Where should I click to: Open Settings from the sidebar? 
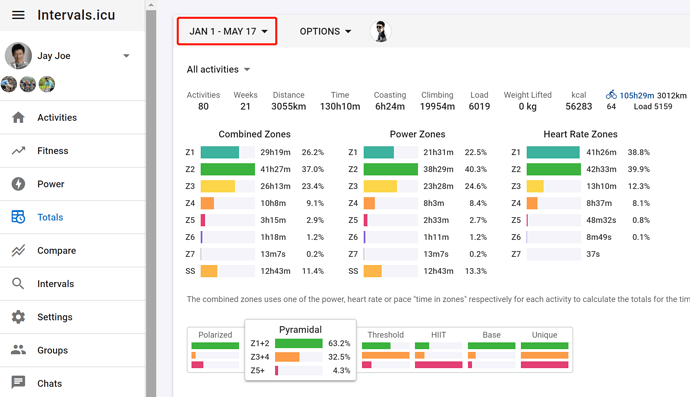coord(73,317)
